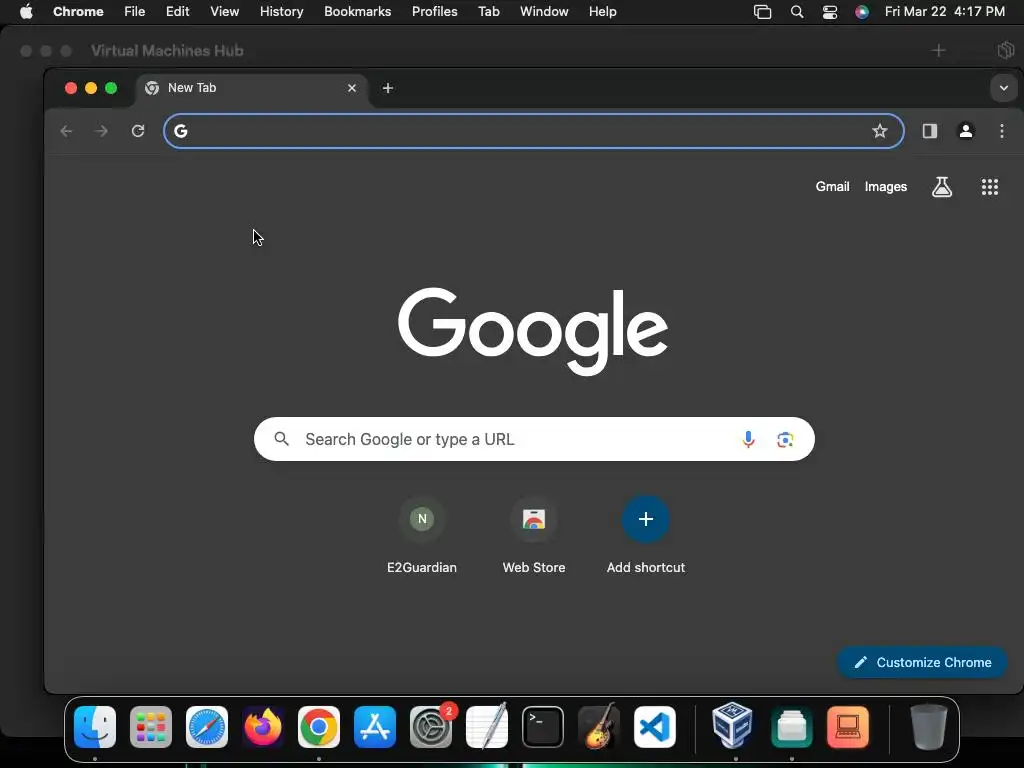Open the Apple menu
Image resolution: width=1024 pixels, height=768 pixels.
pyautogui.click(x=26, y=12)
